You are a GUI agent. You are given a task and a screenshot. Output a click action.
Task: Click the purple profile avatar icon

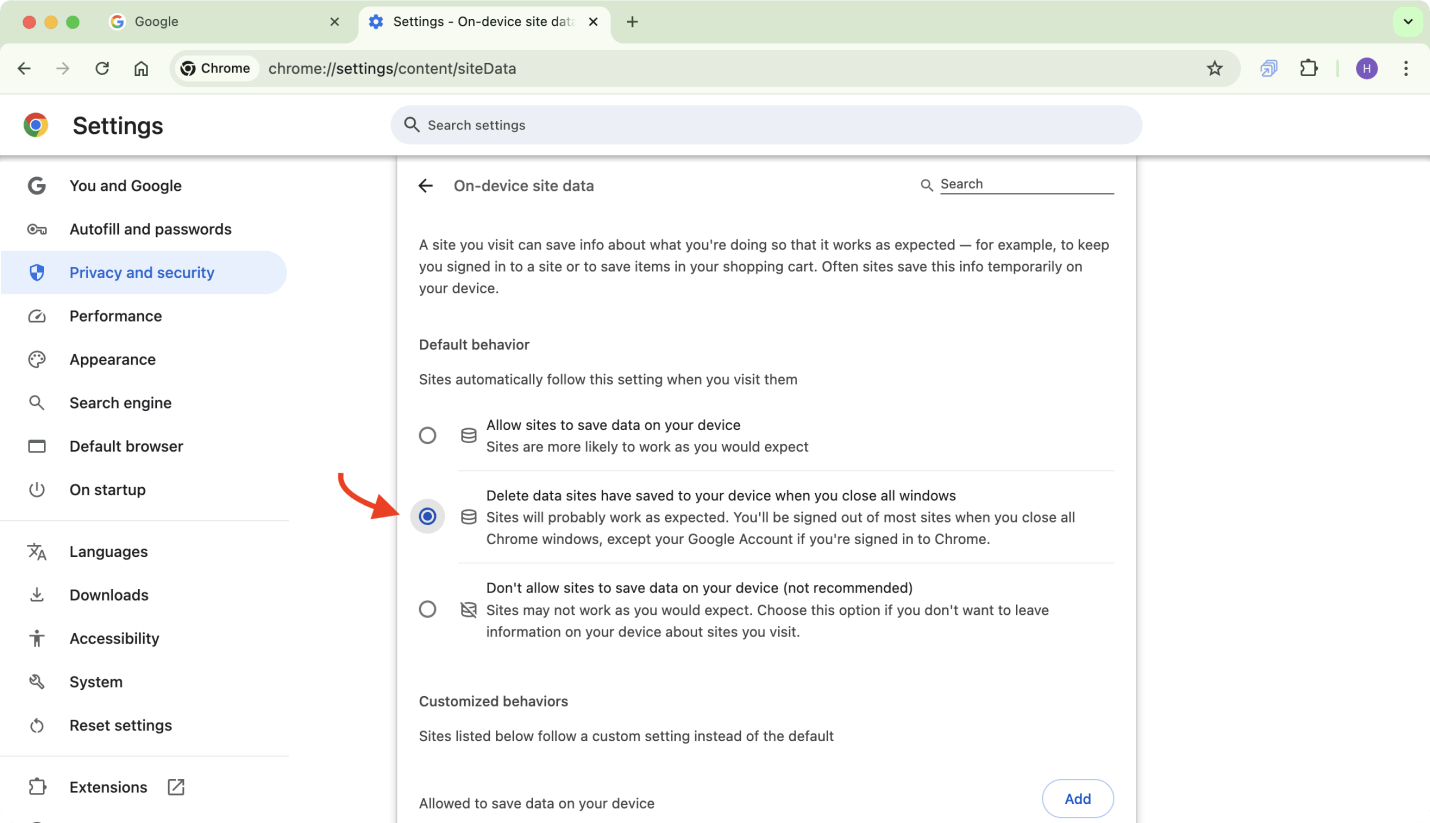click(1366, 69)
